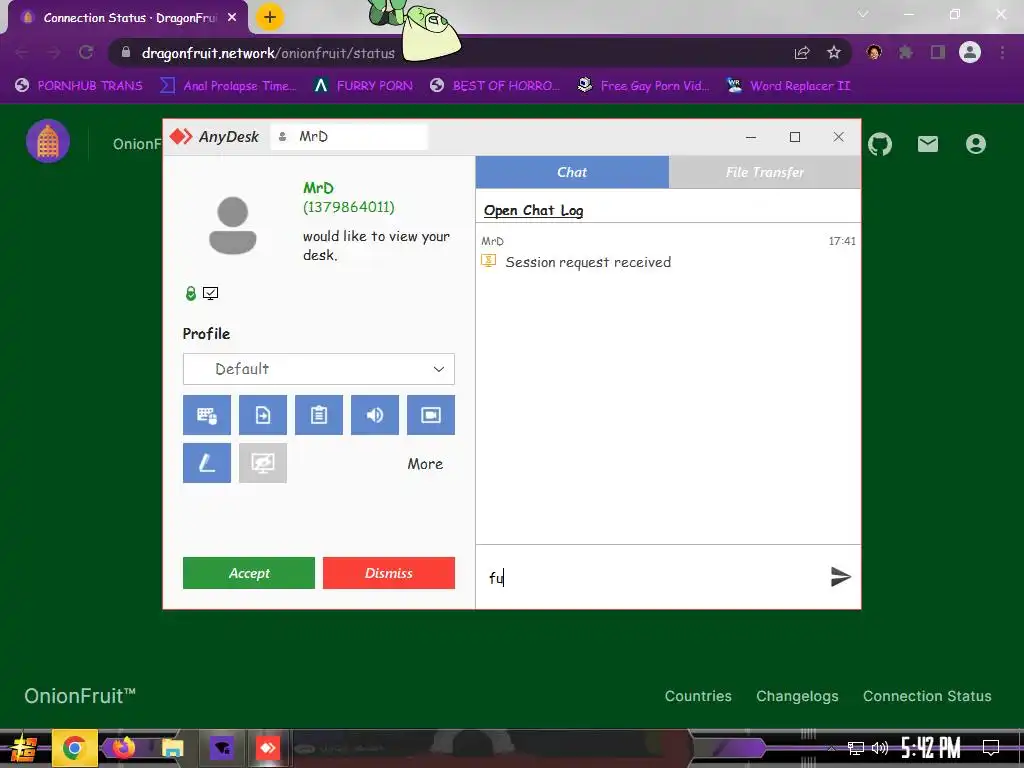This screenshot has width=1024, height=768.
Task: Open Chrome from the taskbar
Action: [x=74, y=748]
